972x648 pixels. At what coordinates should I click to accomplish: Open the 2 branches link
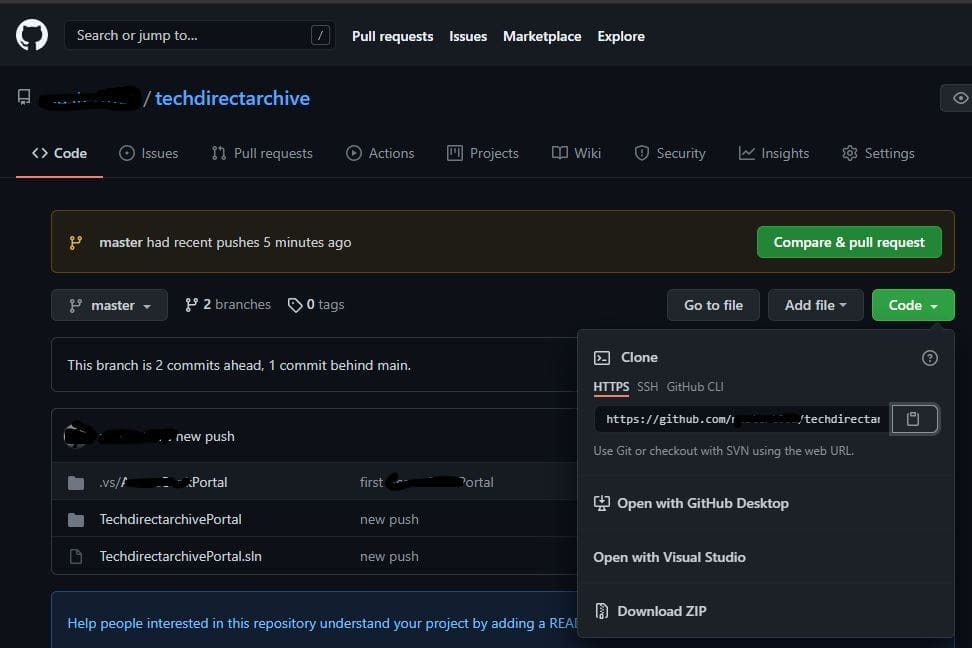[x=228, y=304]
